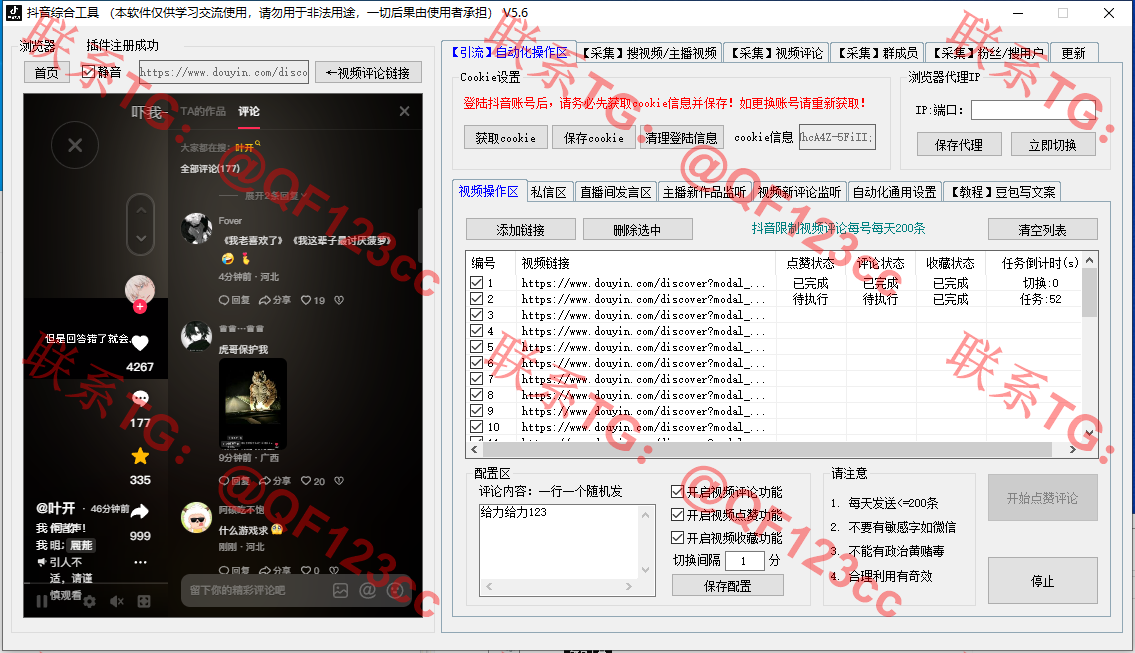
Task: Share the video using the 999 arrow icon
Action: [140, 511]
